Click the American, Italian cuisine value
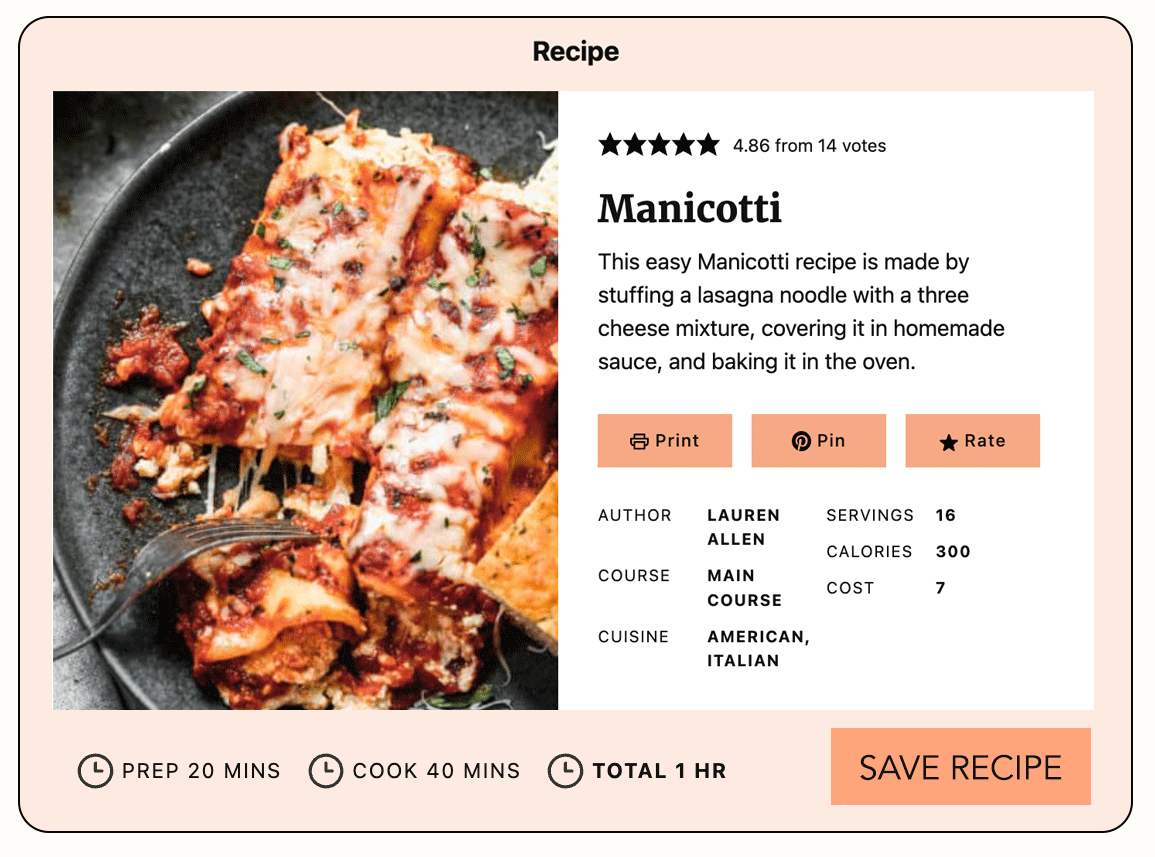 click(x=758, y=649)
